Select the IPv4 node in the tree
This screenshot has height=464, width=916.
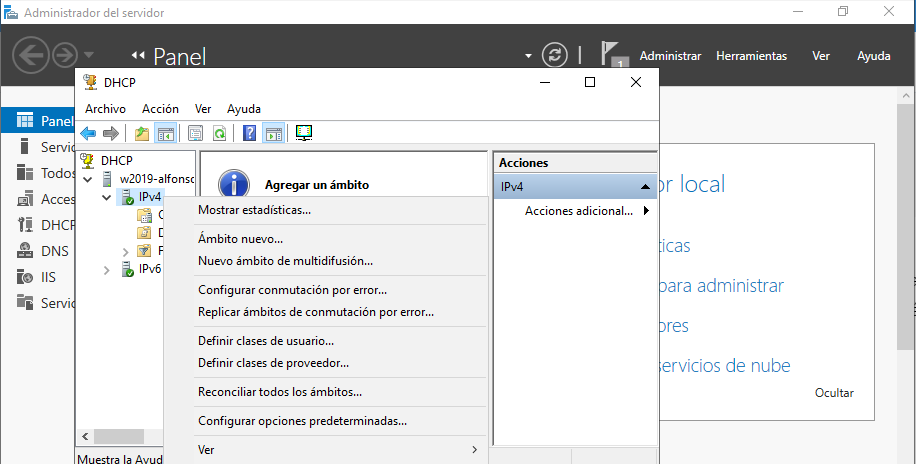[x=150, y=197]
